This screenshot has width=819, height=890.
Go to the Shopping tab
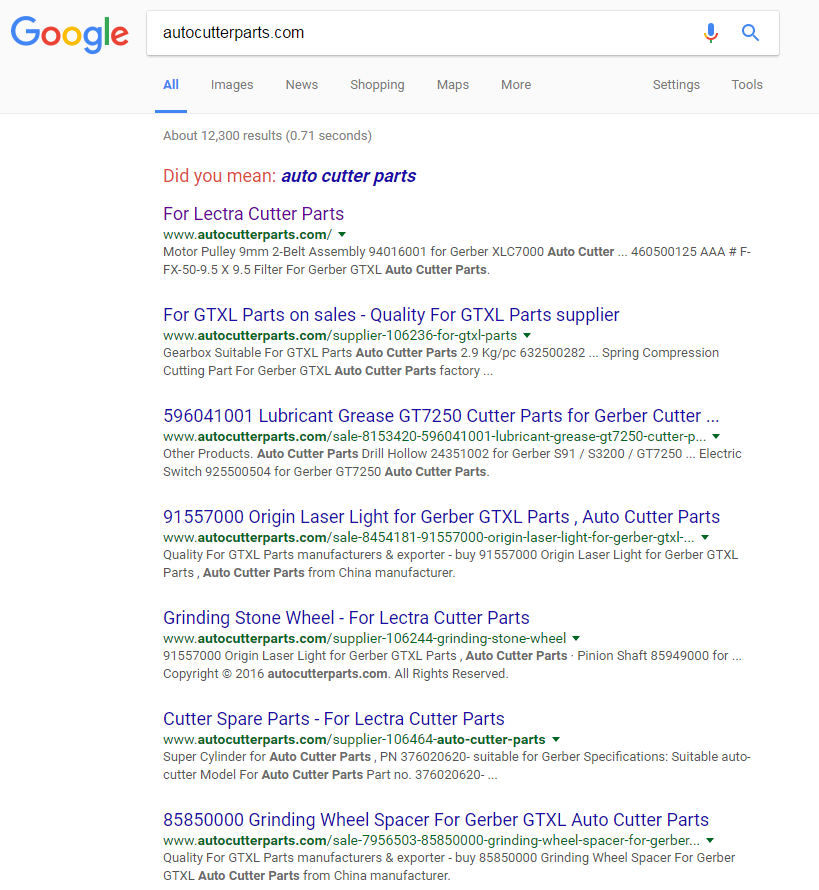tap(377, 85)
